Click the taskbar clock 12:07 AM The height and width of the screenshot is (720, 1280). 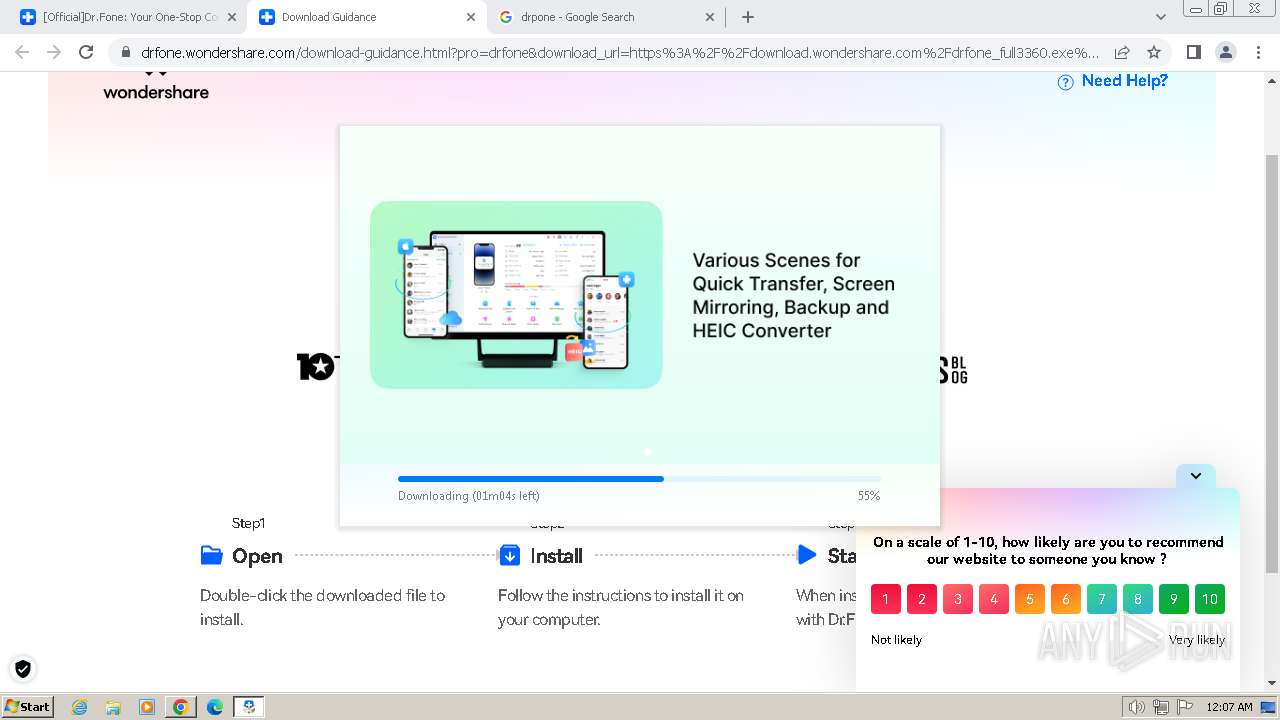1229,707
